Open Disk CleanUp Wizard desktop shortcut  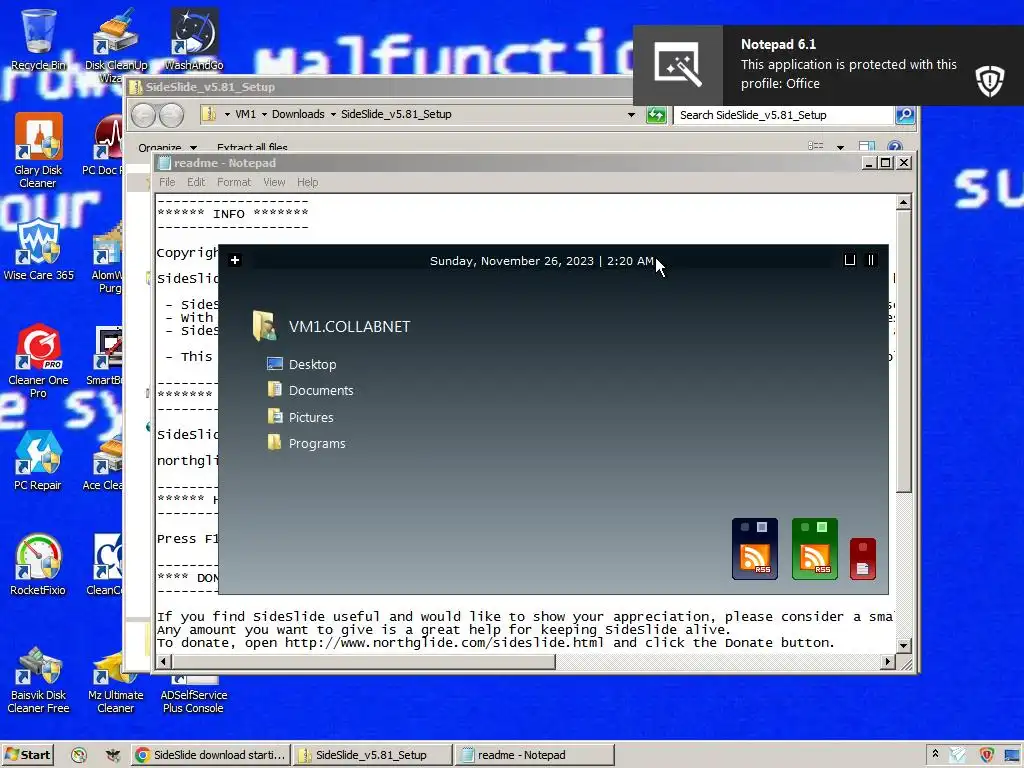coord(116,44)
